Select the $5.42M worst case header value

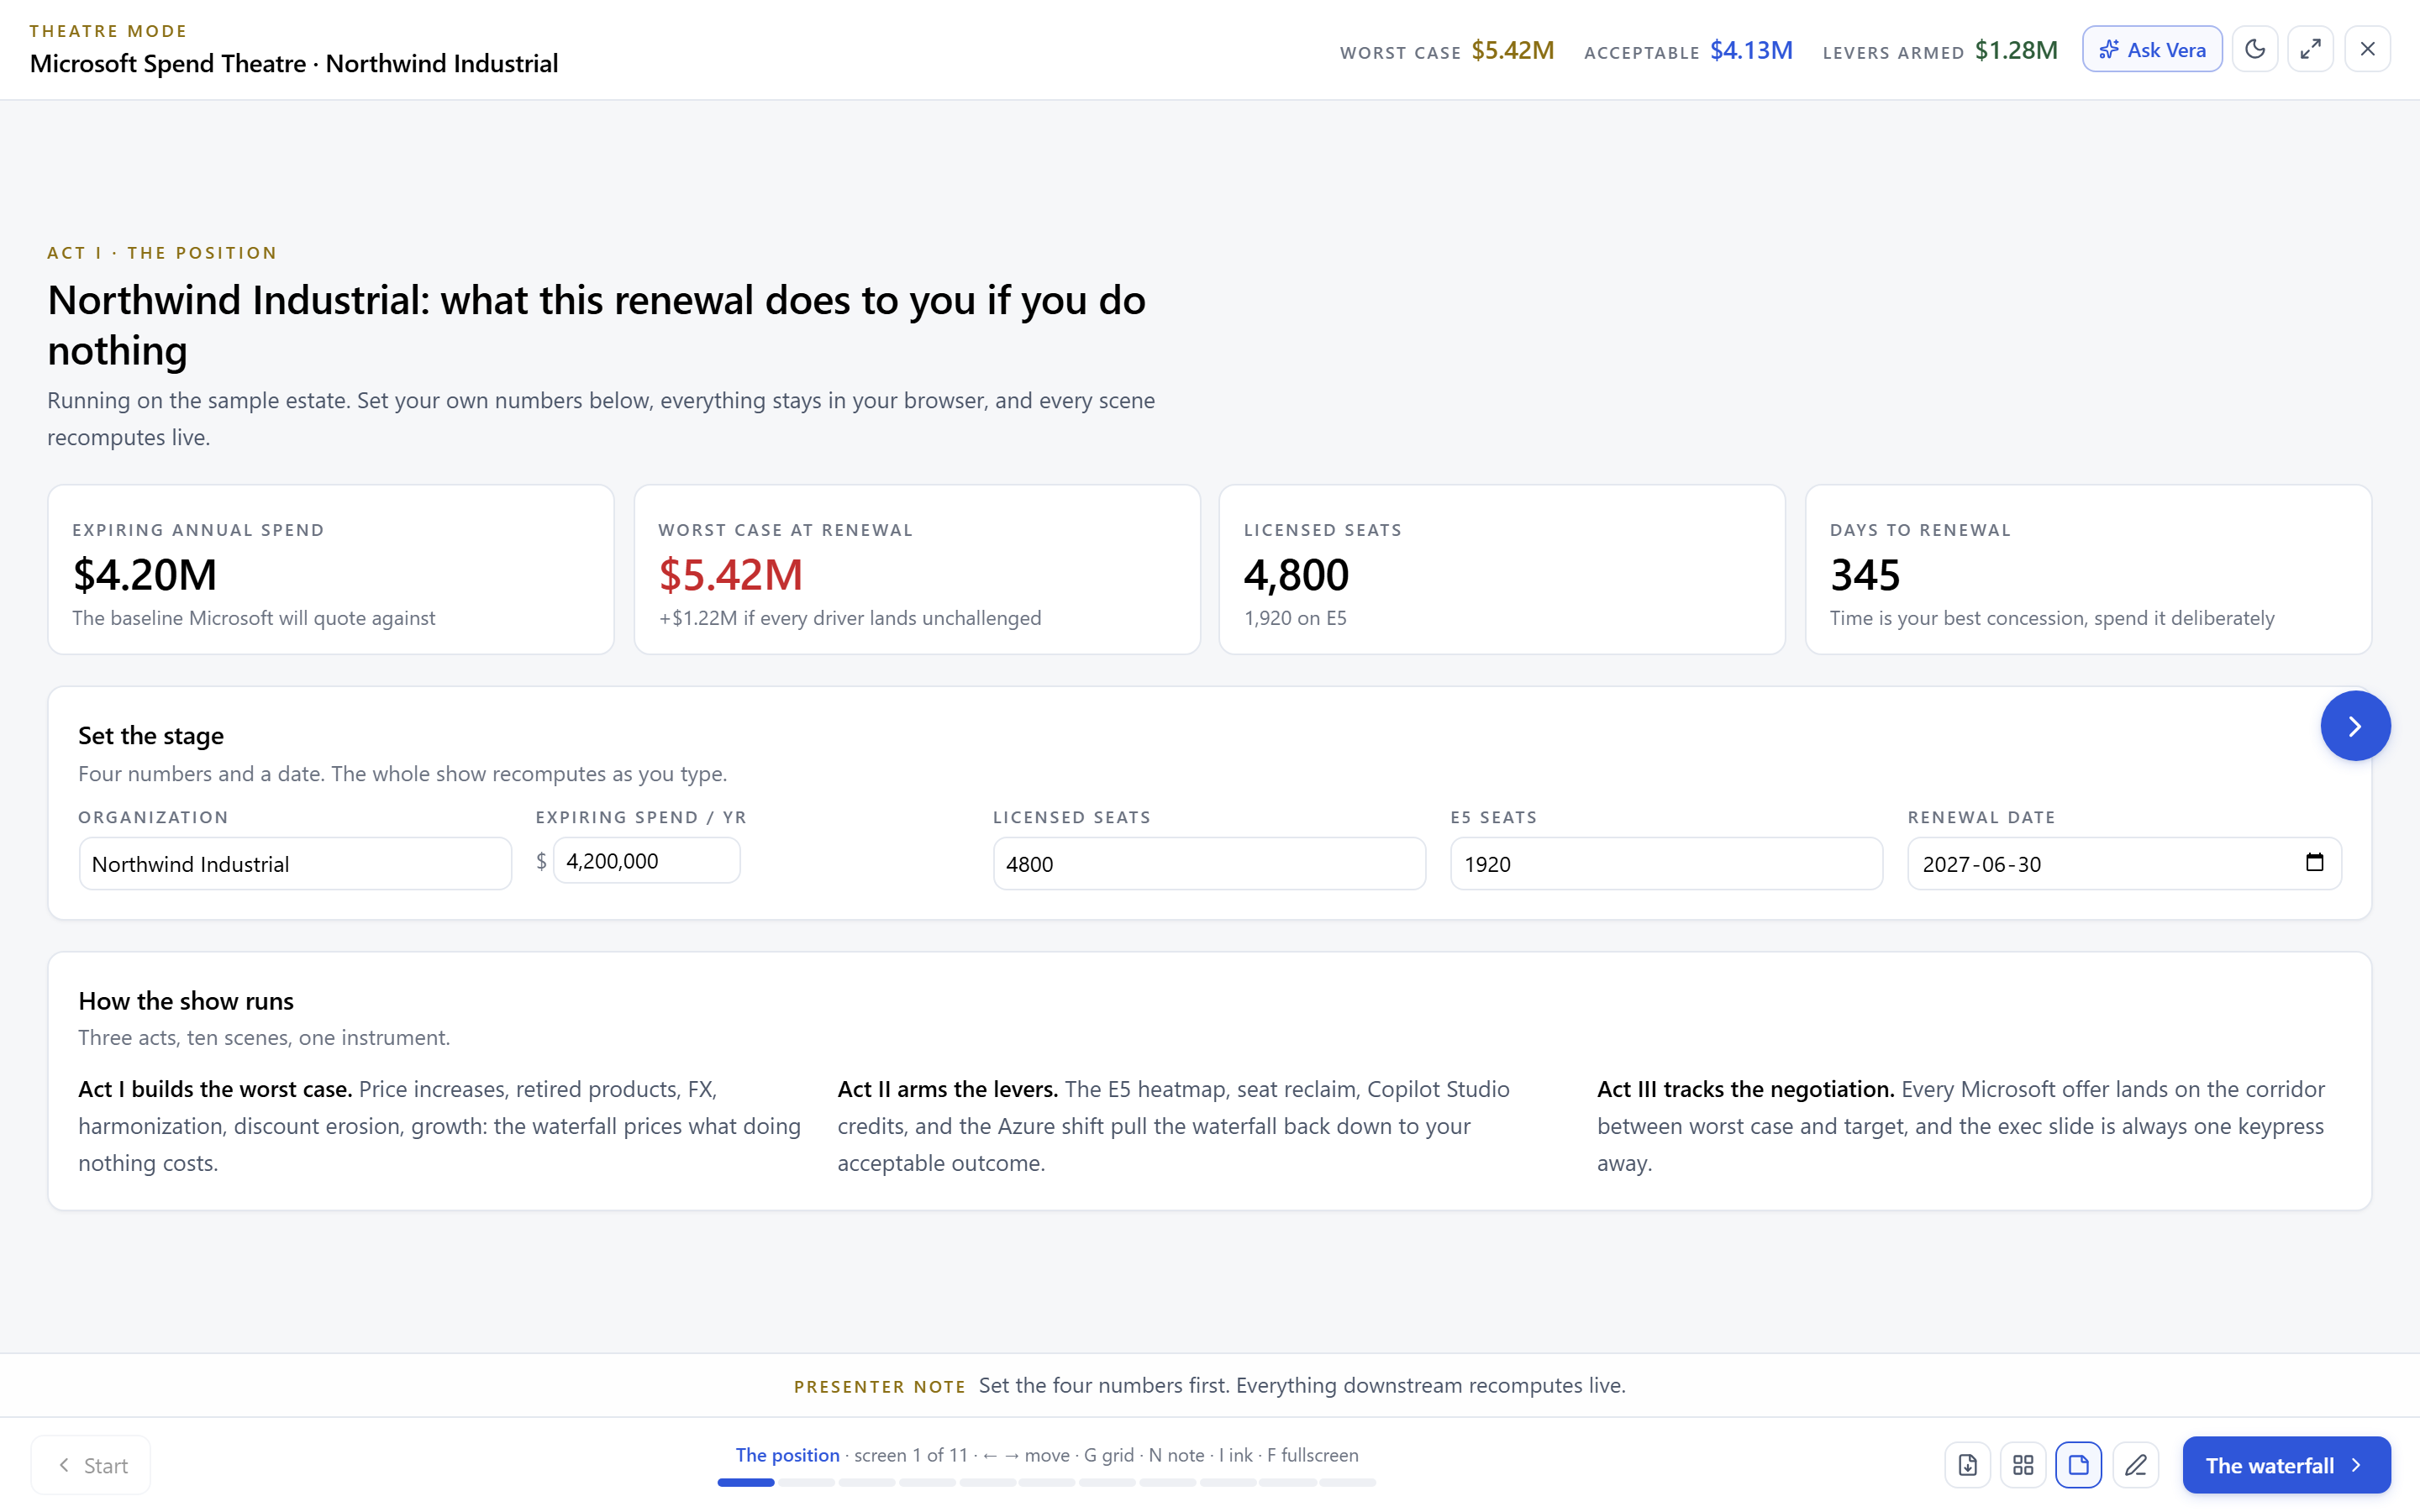pos(1512,50)
